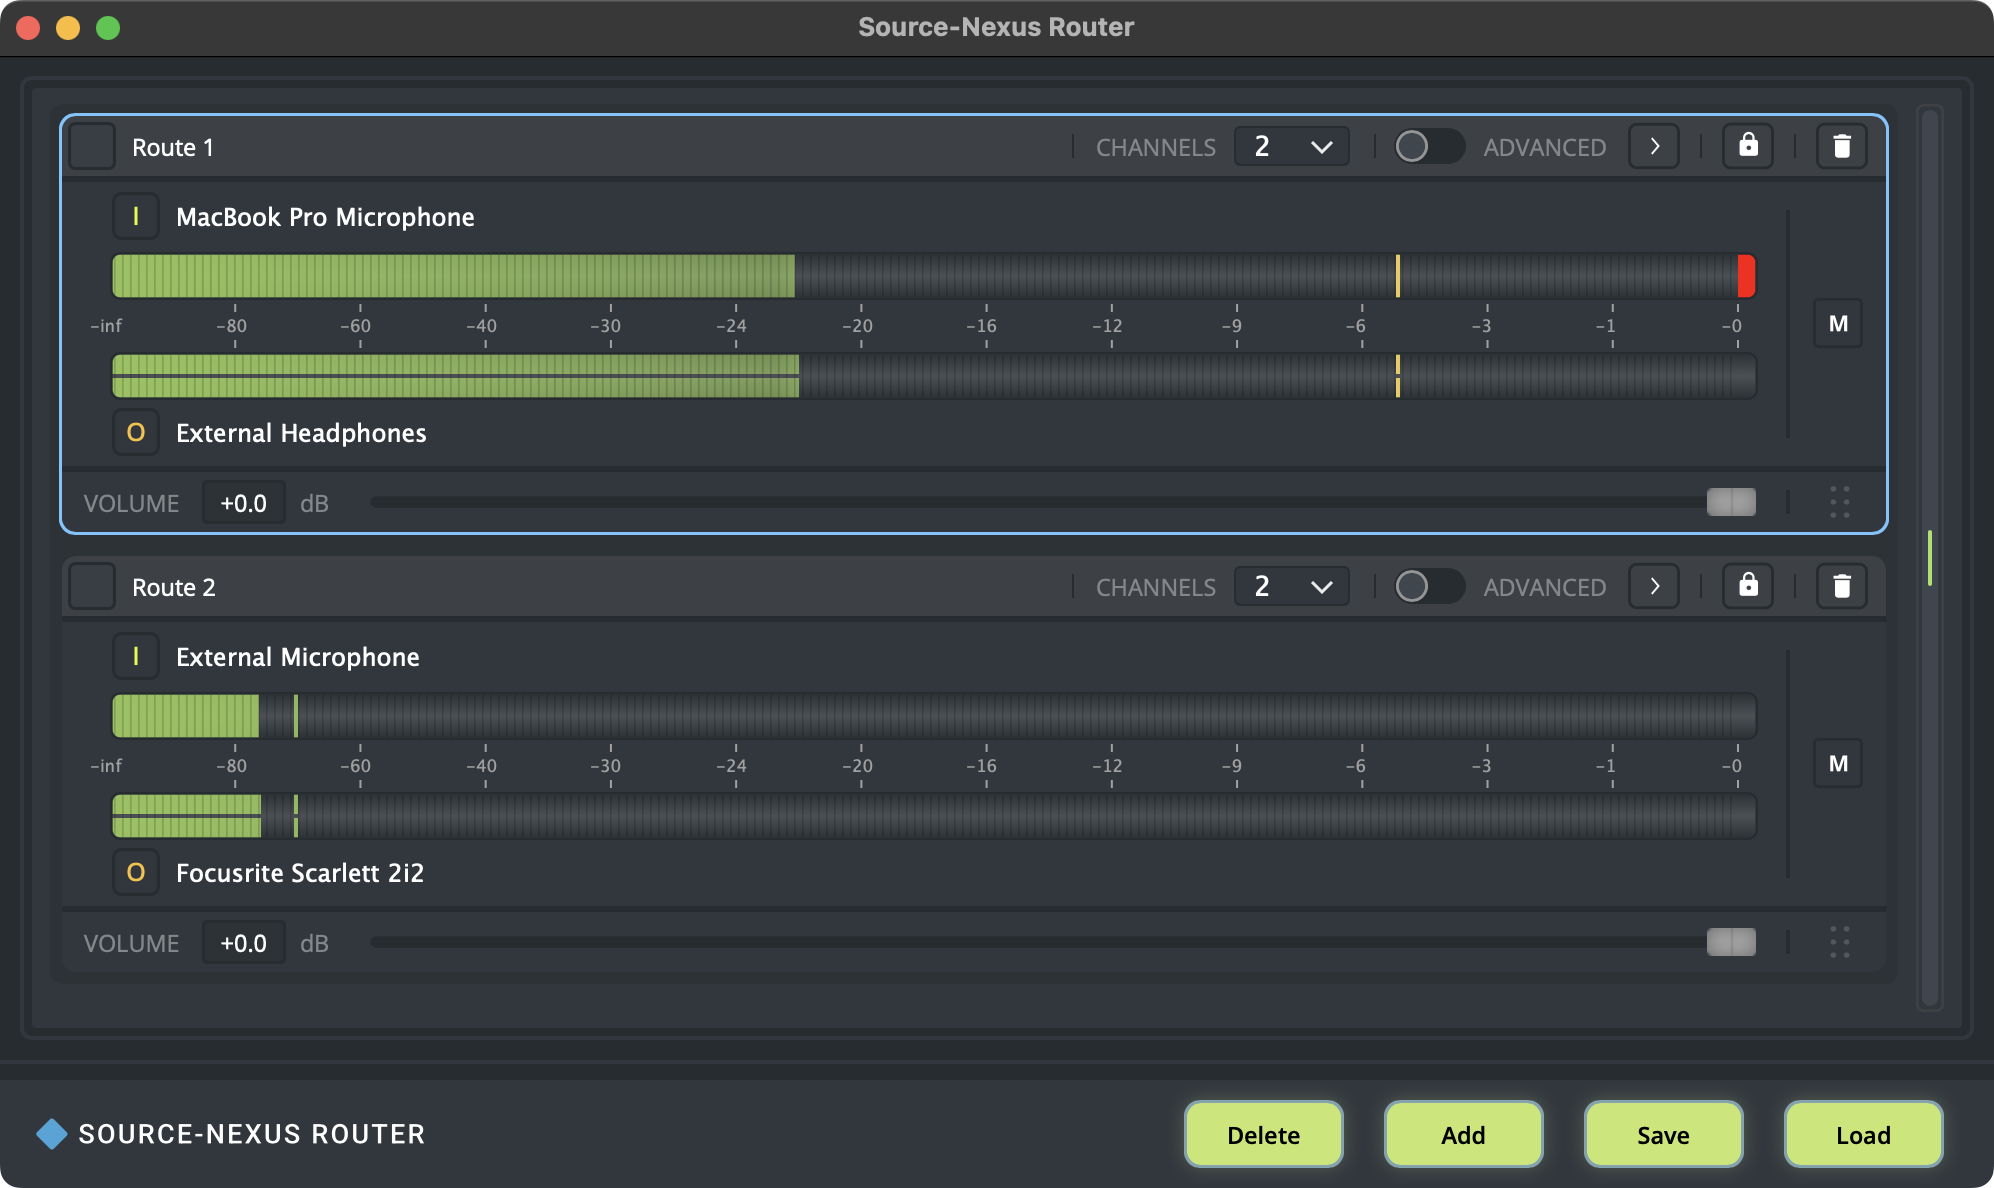Click the External Headphones output icon
The height and width of the screenshot is (1188, 1994).
click(x=136, y=432)
